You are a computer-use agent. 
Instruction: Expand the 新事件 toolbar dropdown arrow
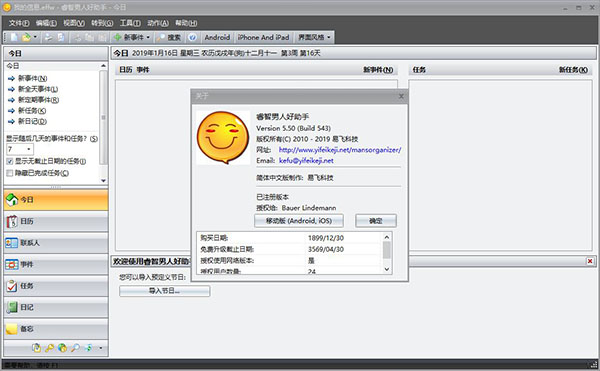(x=148, y=37)
